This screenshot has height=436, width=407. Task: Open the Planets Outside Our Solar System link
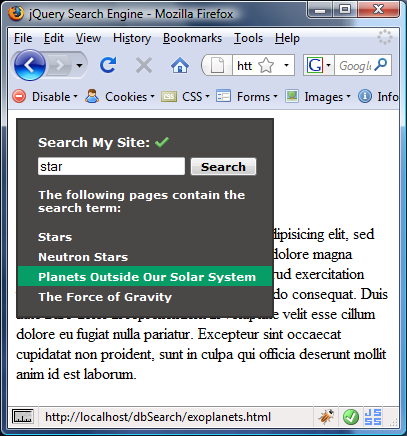click(147, 277)
